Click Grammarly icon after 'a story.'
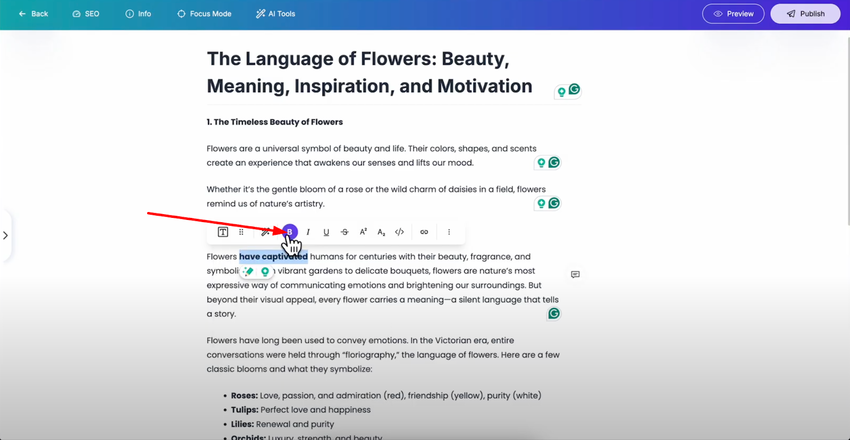 pos(553,313)
